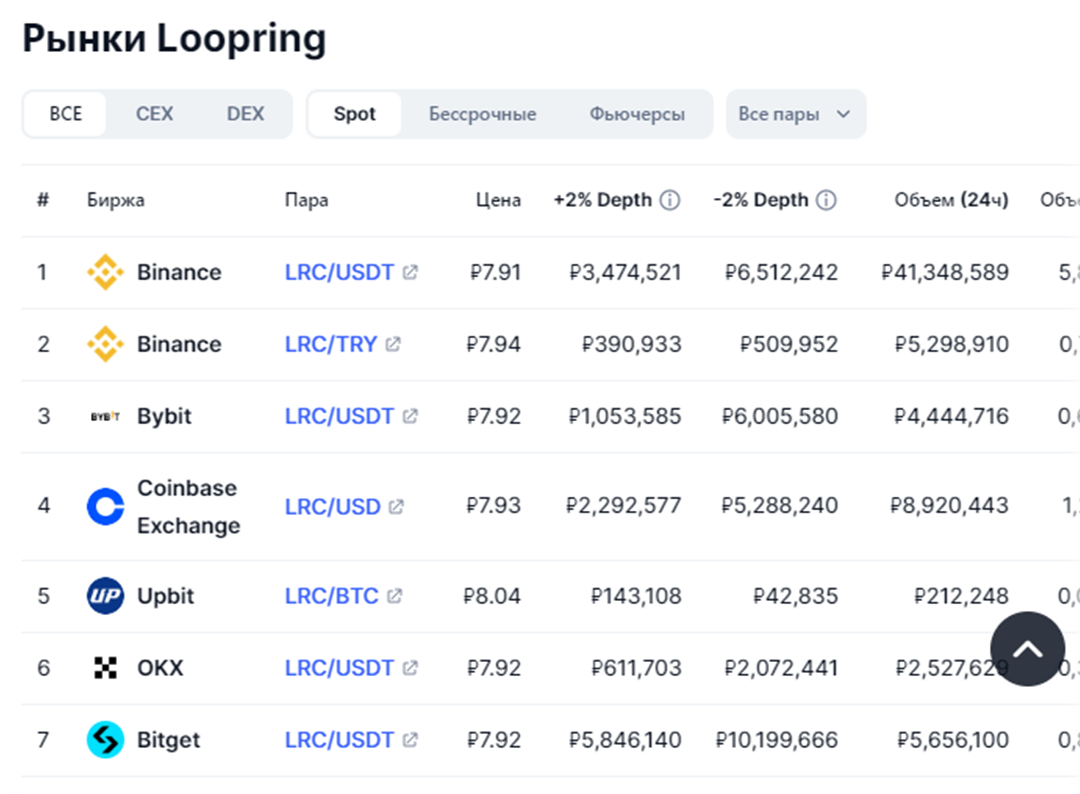Click the info icon next to +2% Depth
The height and width of the screenshot is (794, 1080).
click(x=669, y=200)
